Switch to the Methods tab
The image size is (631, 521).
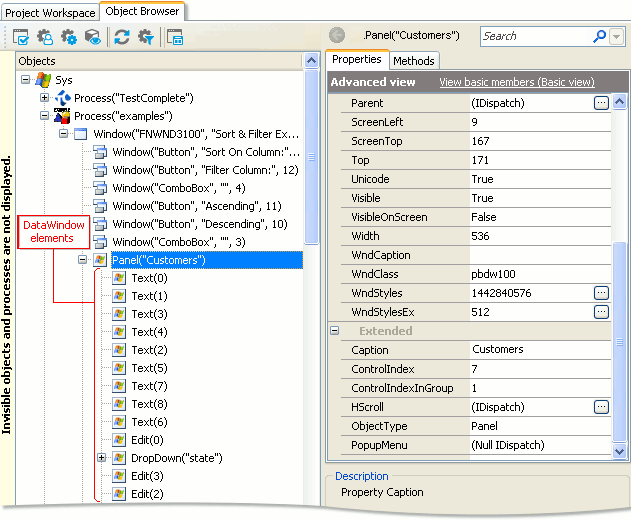[413, 61]
